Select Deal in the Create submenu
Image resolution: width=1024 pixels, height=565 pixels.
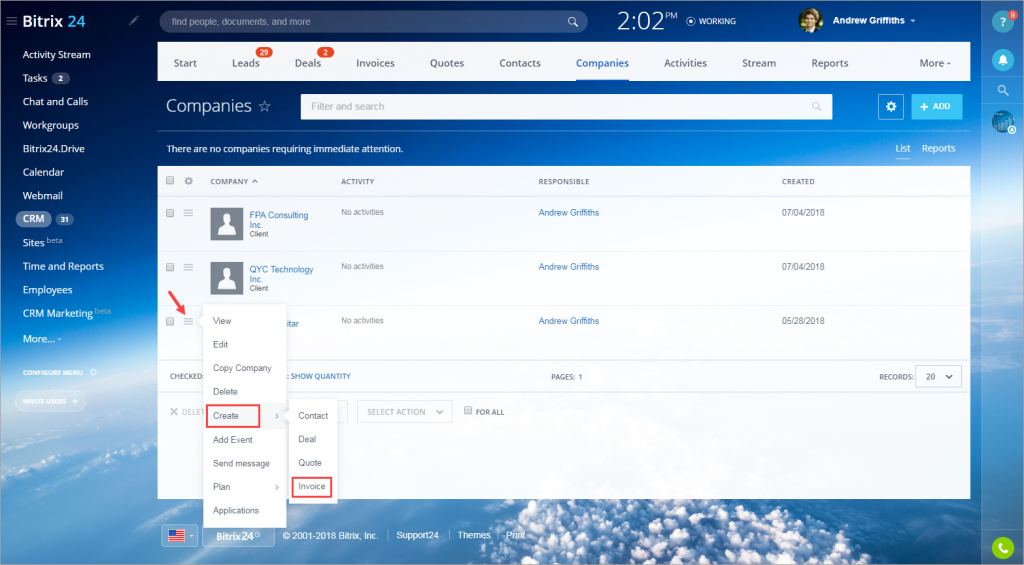point(308,439)
